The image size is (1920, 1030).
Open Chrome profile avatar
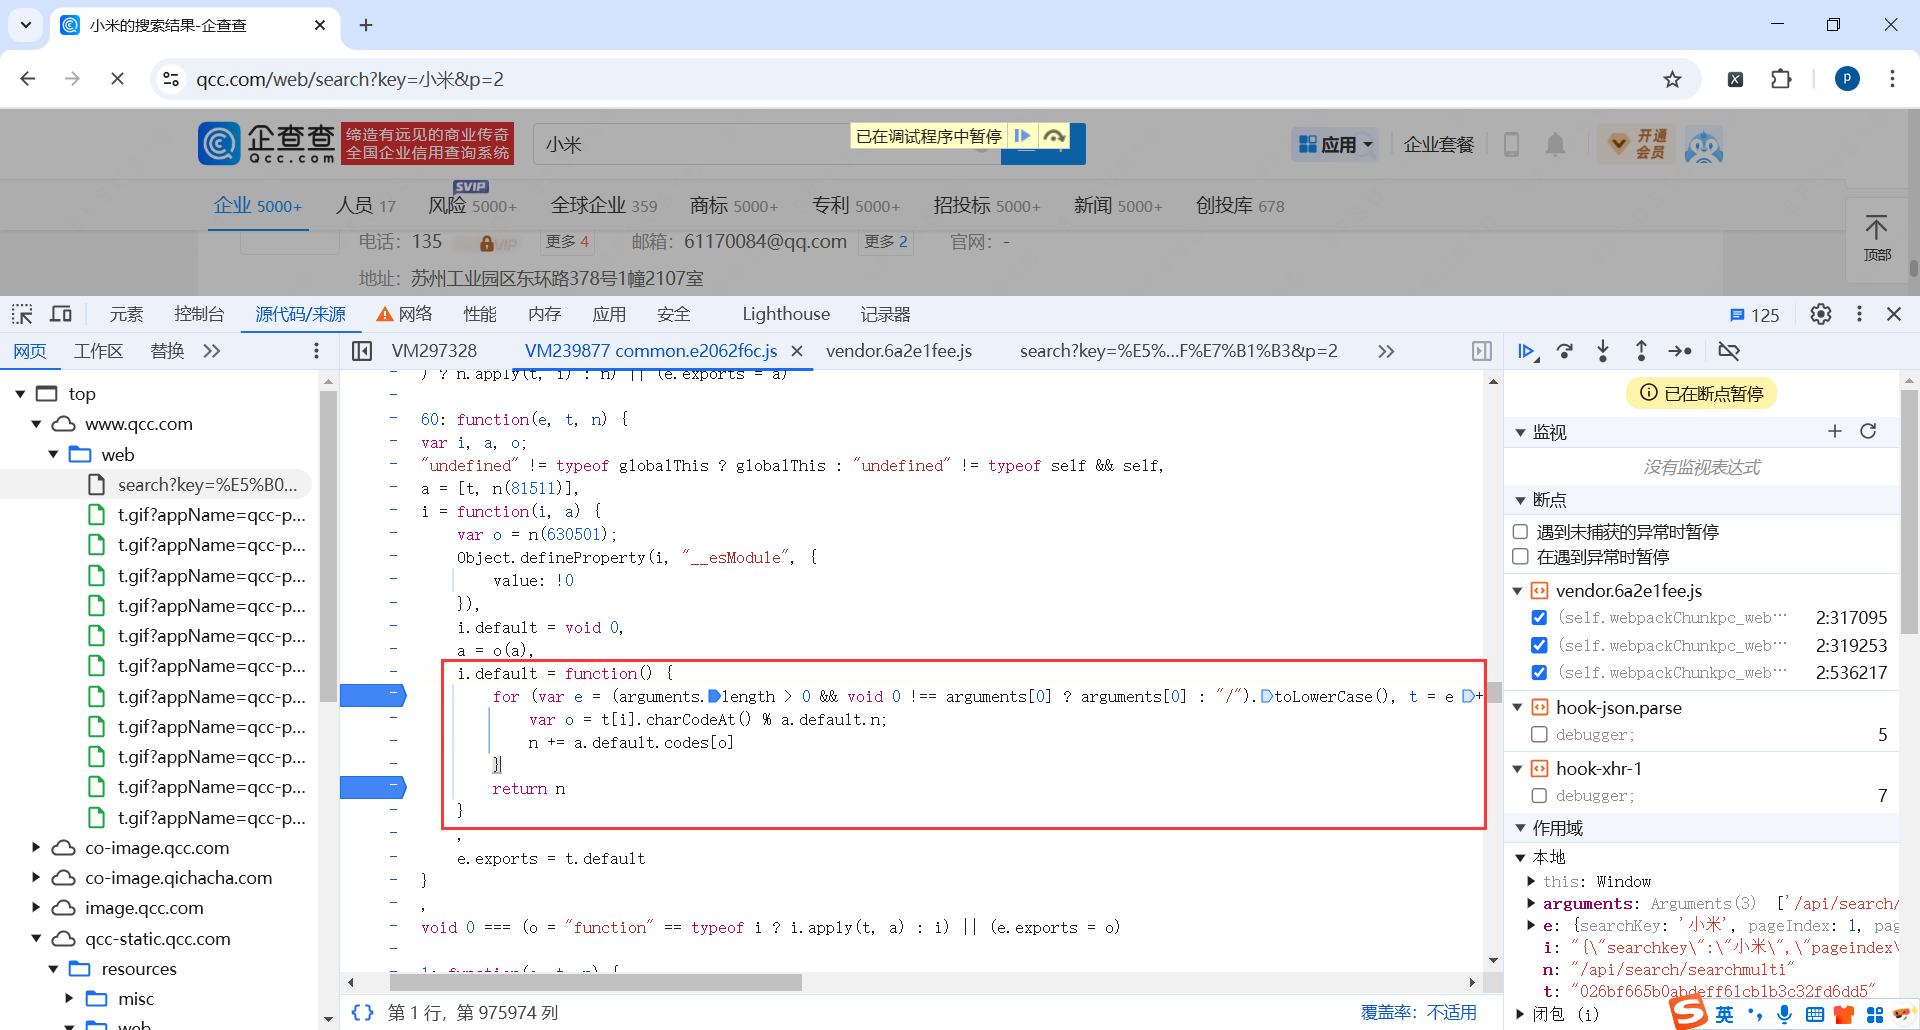[1847, 79]
